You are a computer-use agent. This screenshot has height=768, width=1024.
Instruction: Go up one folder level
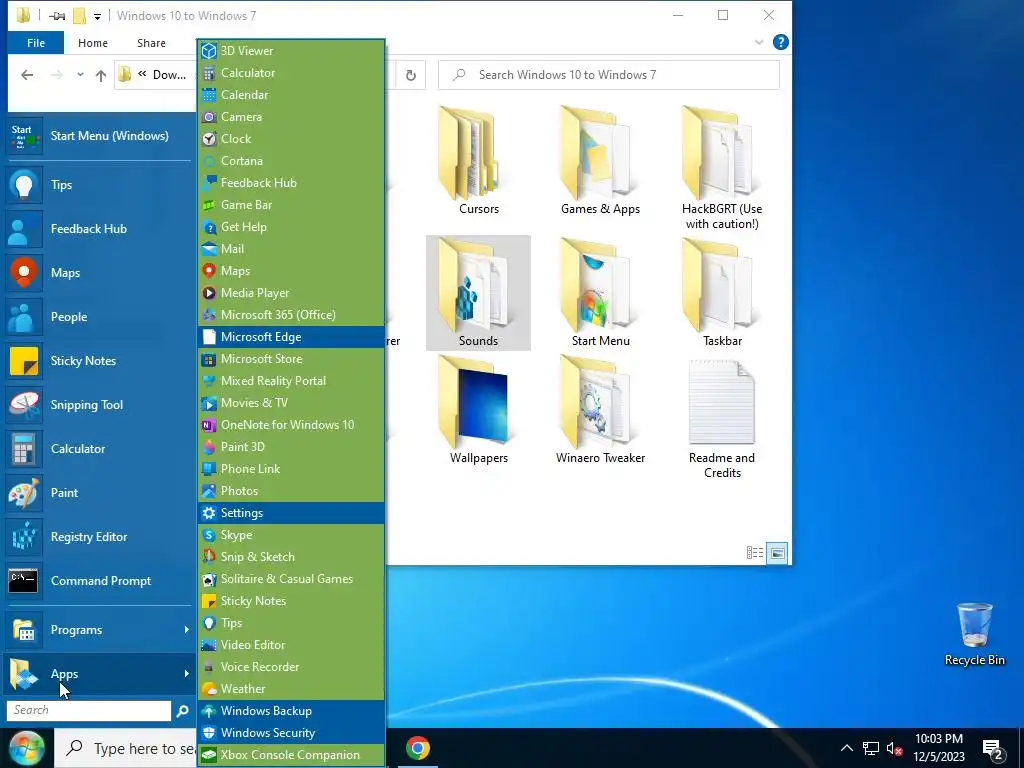coord(101,75)
